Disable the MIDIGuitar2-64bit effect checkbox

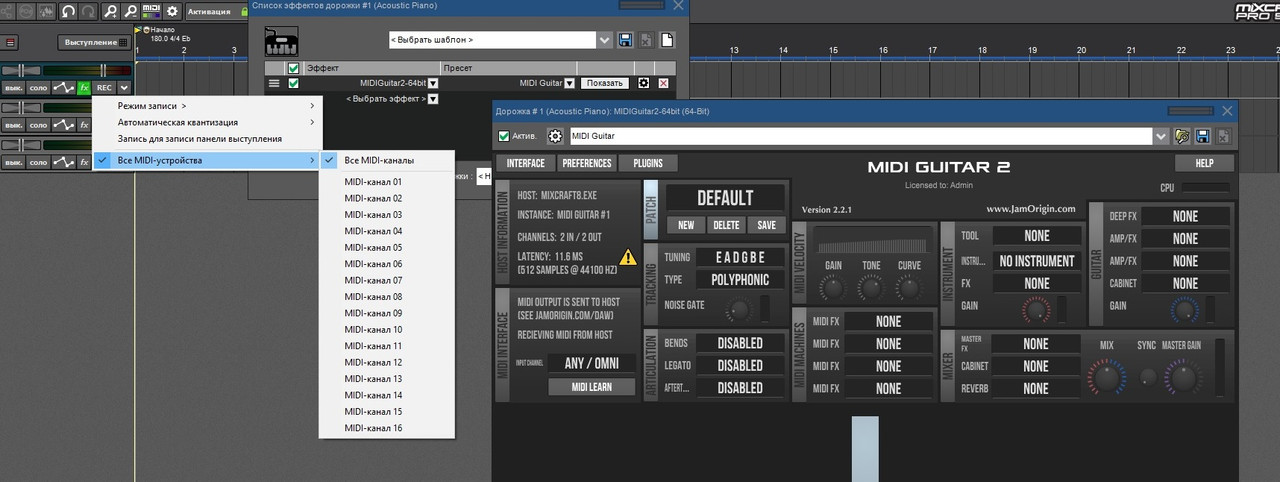click(293, 83)
